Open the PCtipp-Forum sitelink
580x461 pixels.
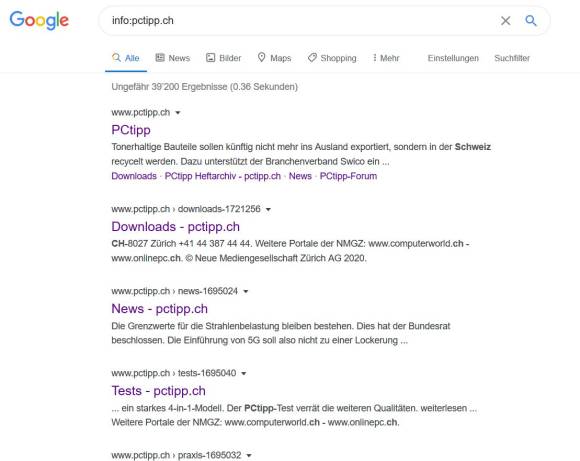click(348, 176)
